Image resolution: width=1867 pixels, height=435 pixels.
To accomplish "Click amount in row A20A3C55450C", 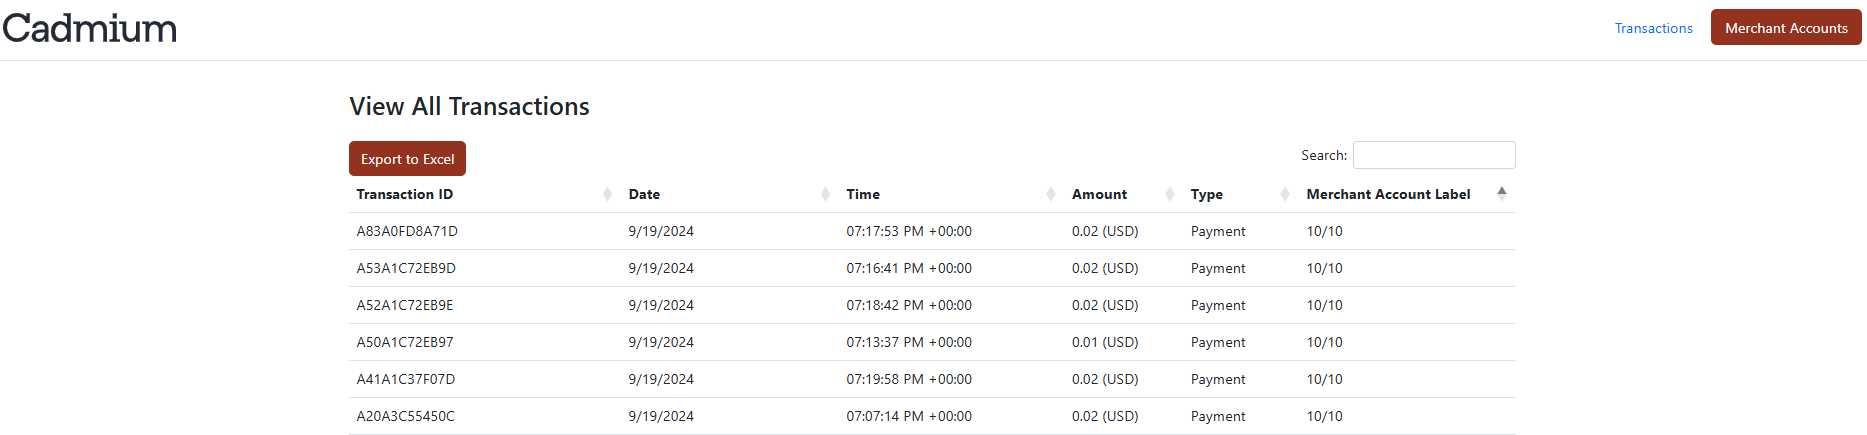I will pos(1105,416).
